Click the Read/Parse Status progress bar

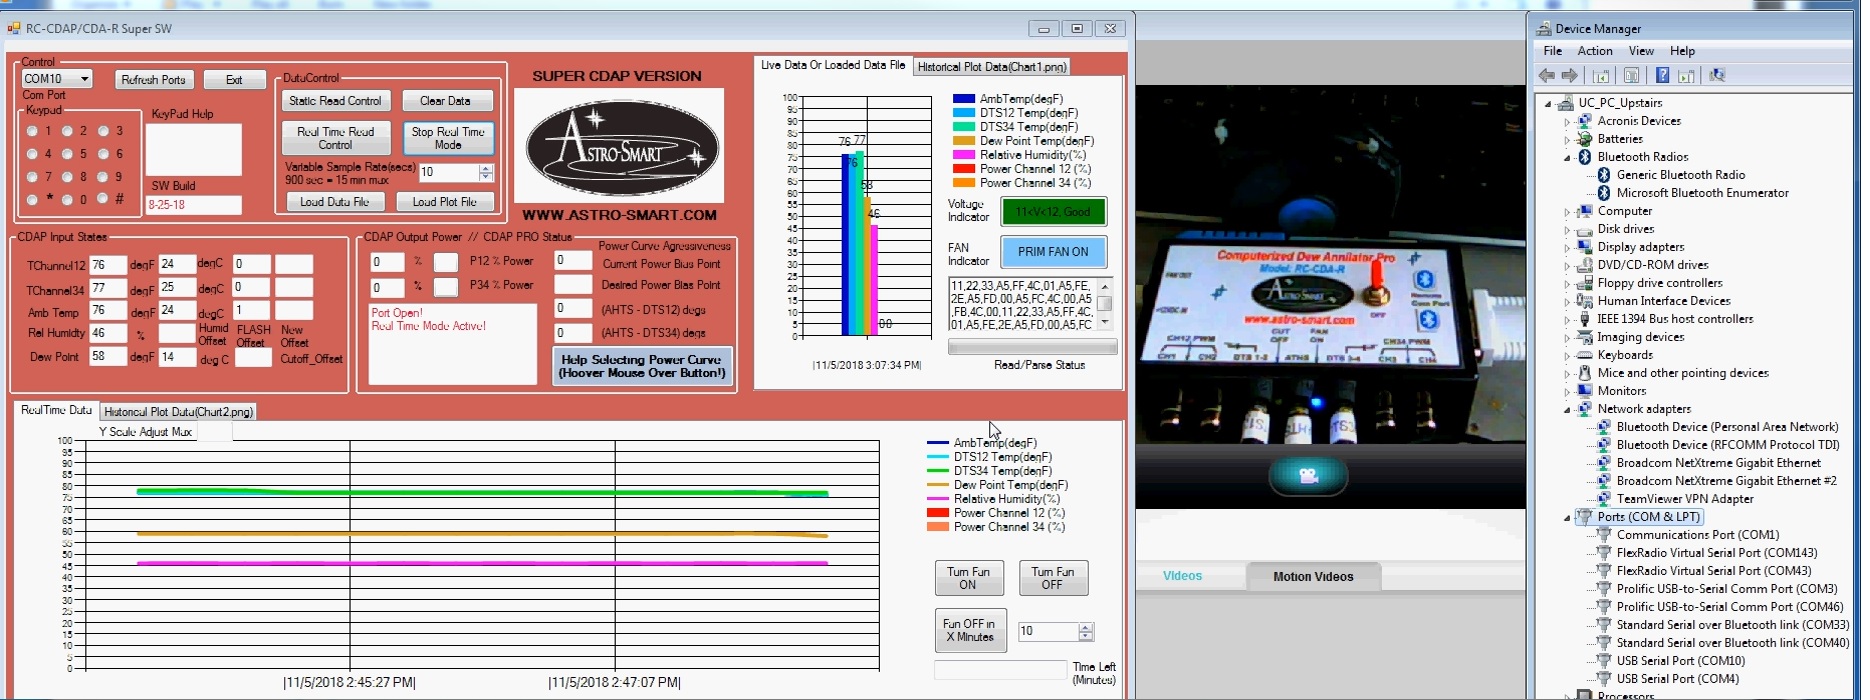1032,347
